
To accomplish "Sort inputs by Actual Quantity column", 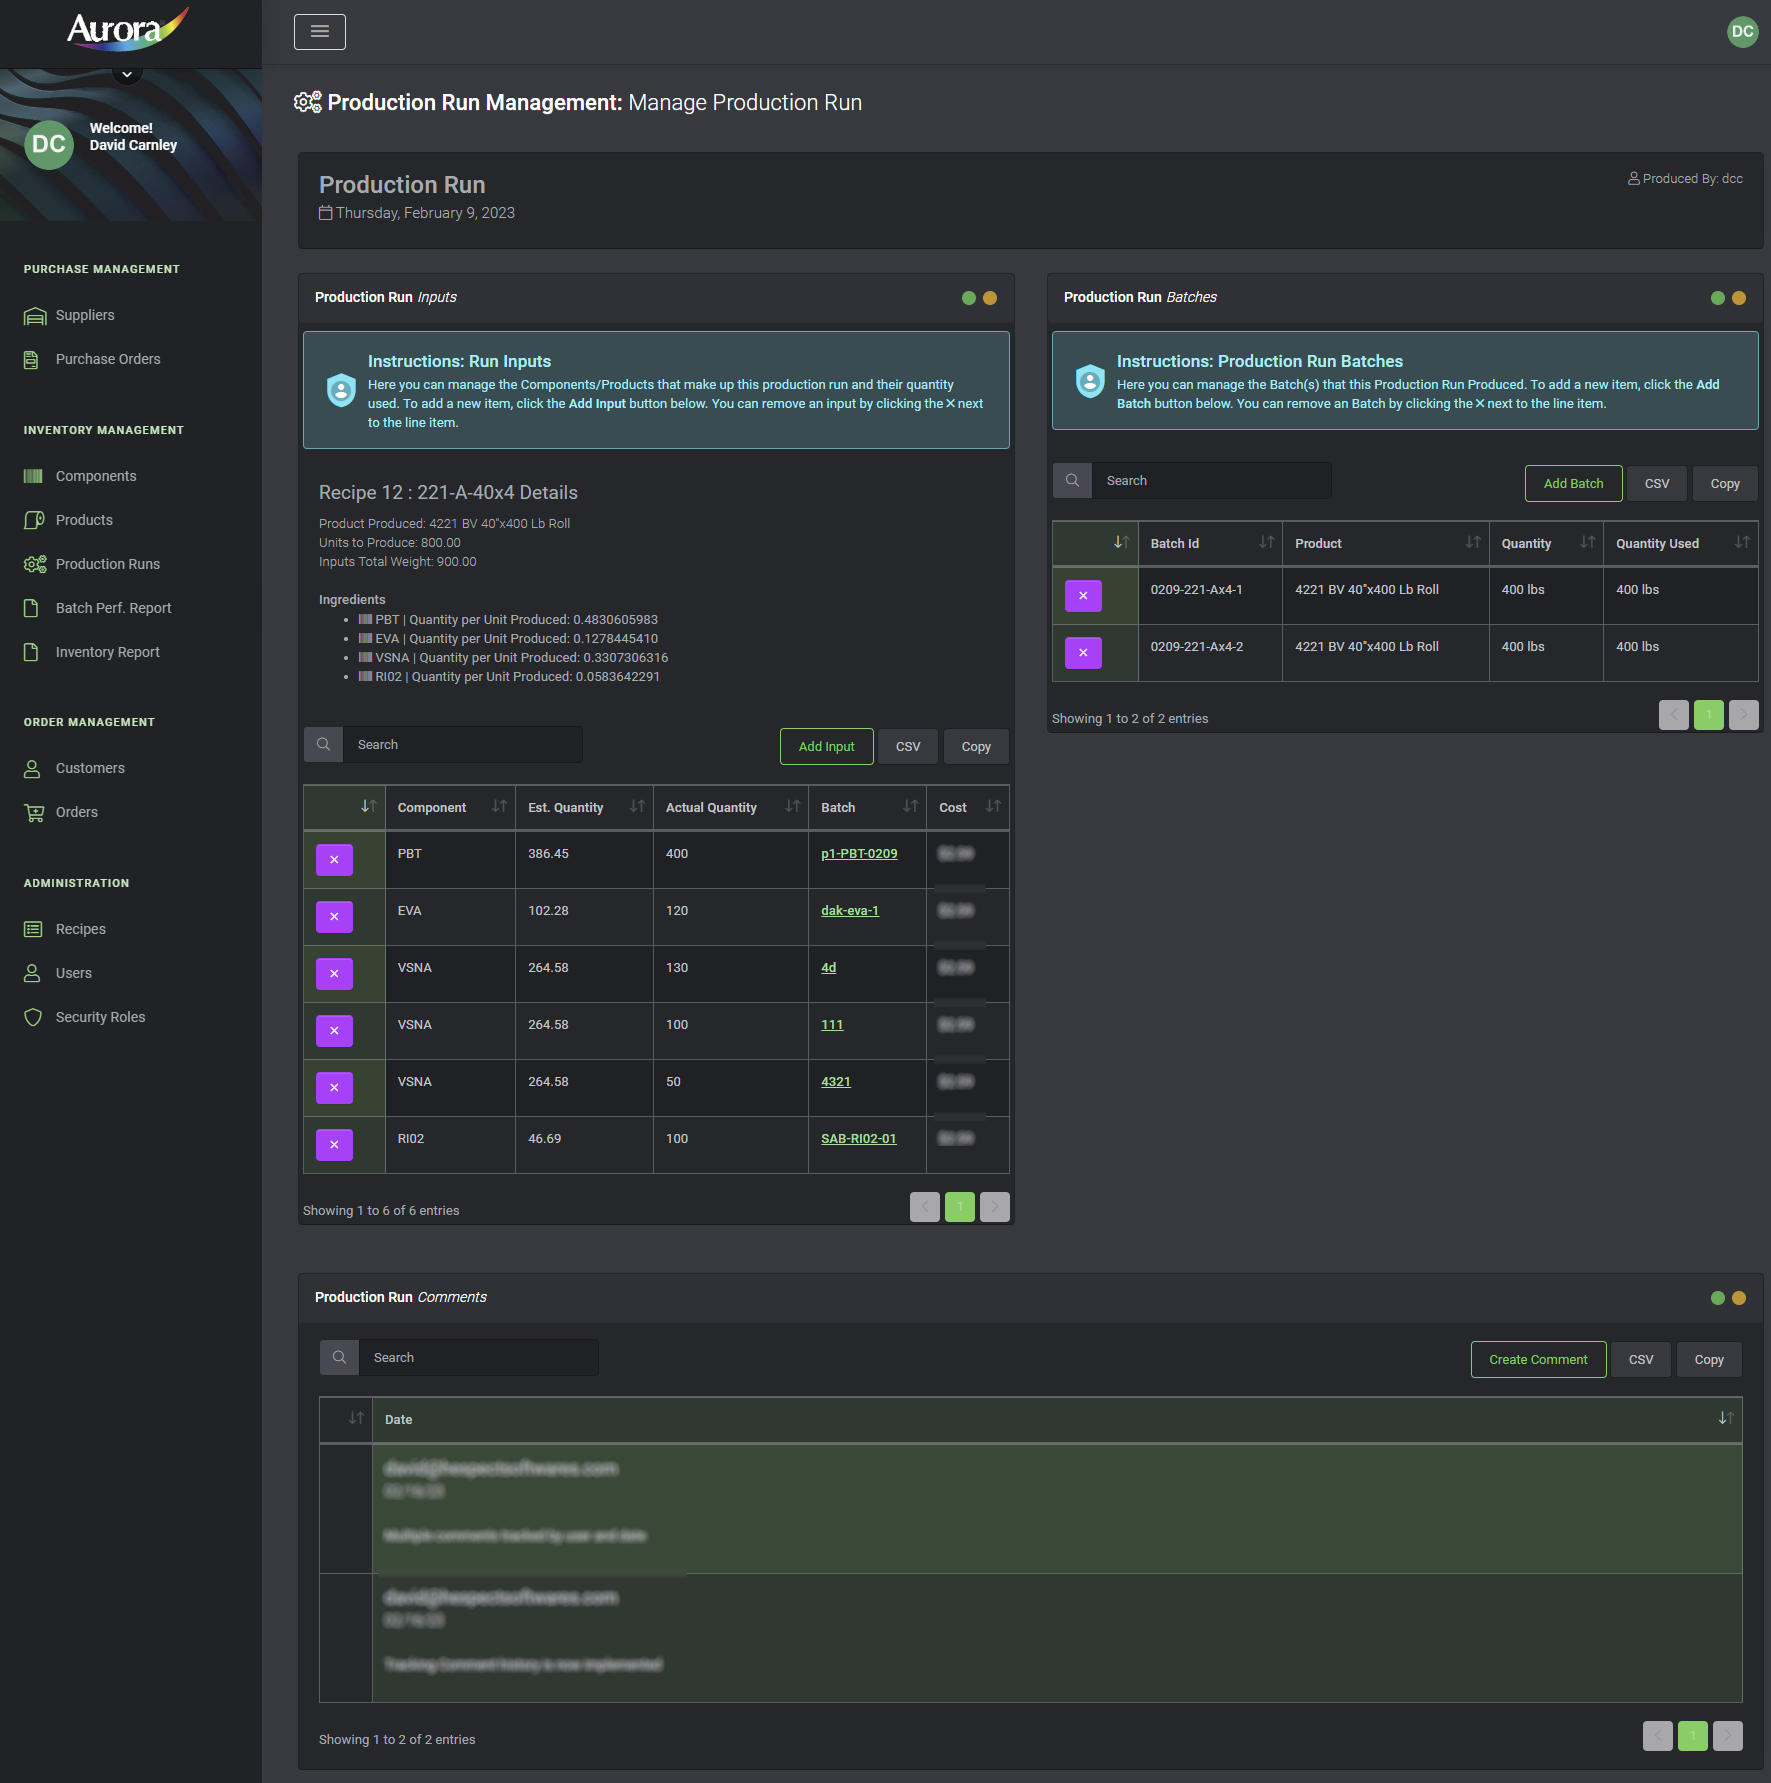I will 731,808.
